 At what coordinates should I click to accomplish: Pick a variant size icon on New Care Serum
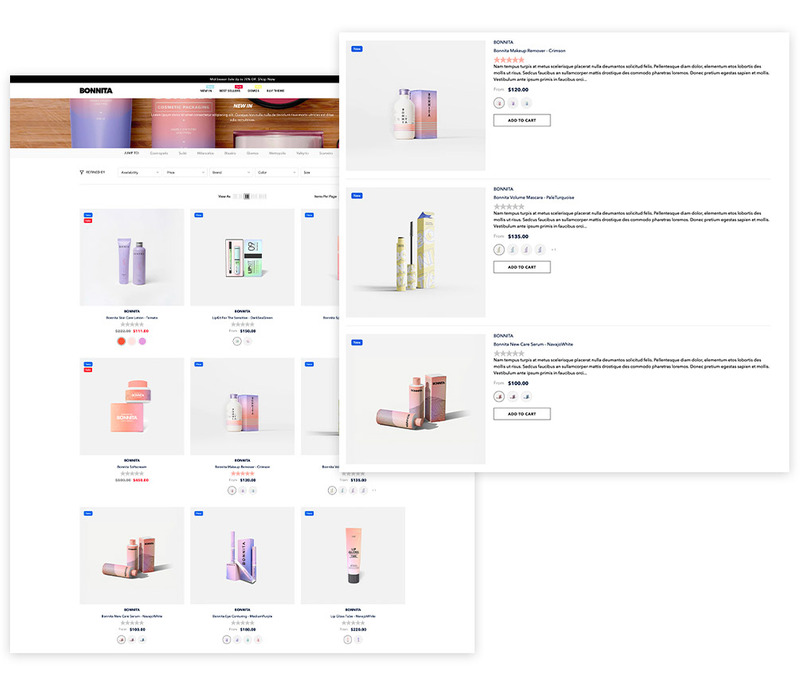click(498, 396)
